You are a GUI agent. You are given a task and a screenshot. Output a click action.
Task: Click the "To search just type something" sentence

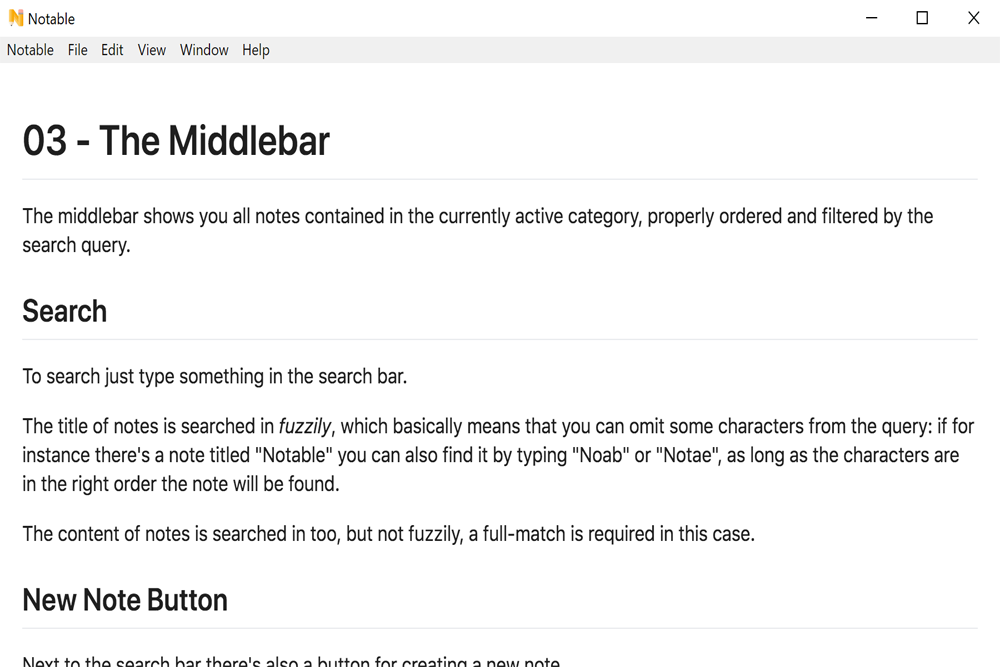point(214,376)
